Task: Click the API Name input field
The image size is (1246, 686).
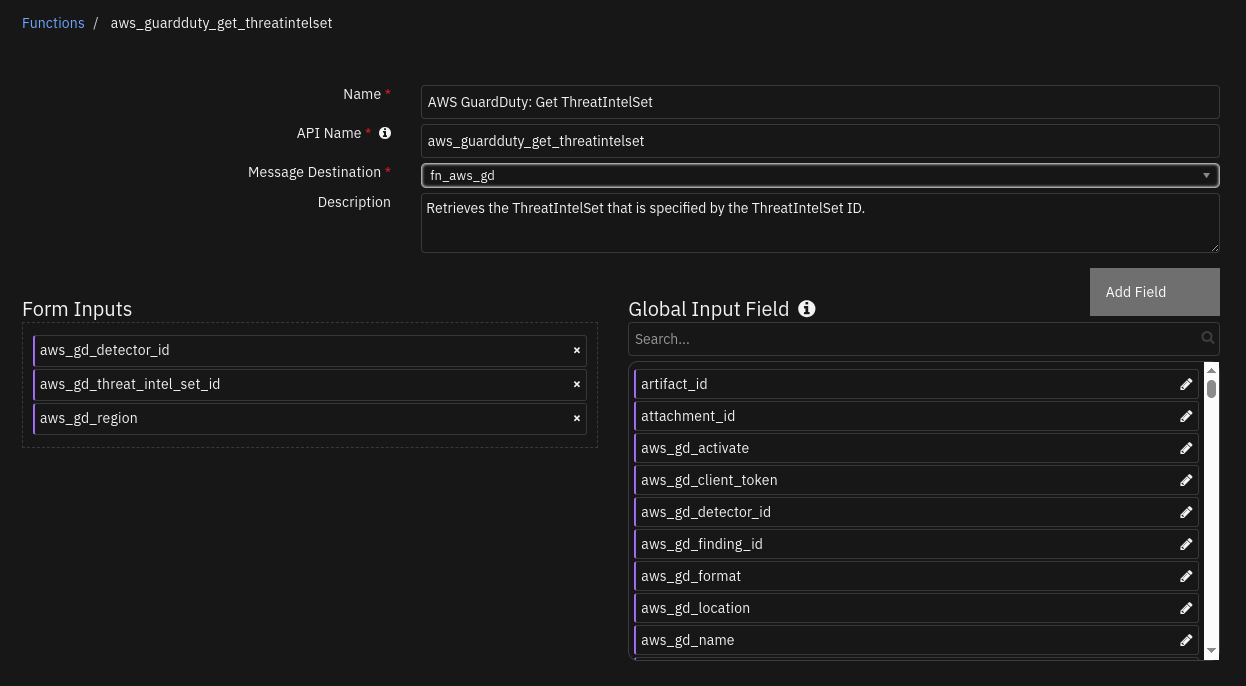Action: click(x=820, y=141)
